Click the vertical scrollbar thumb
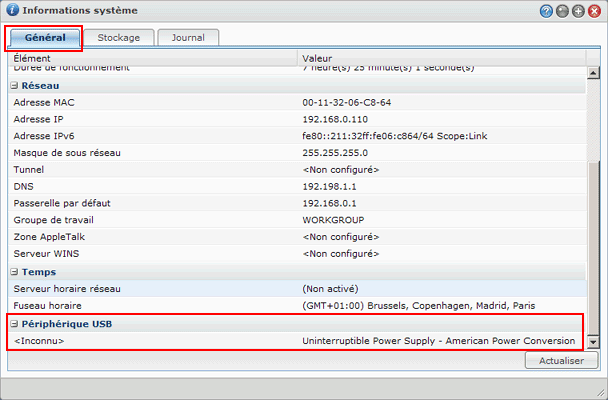The width and height of the screenshot is (608, 400). click(593, 248)
